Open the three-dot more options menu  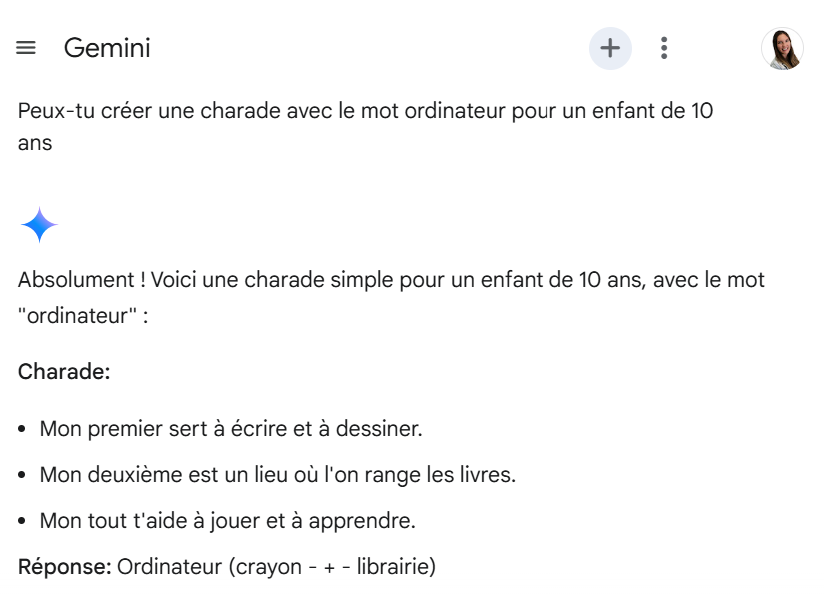(664, 48)
